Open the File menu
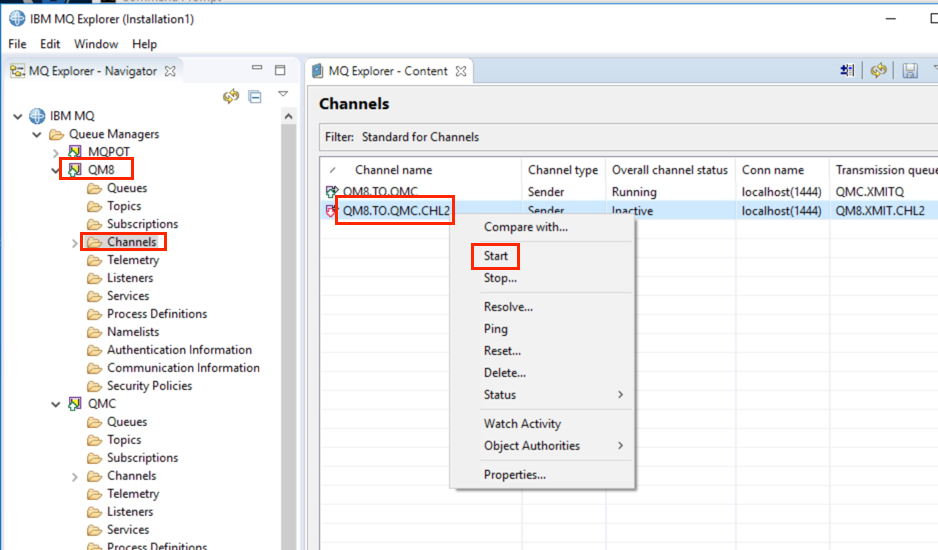The height and width of the screenshot is (550, 938). (17, 44)
